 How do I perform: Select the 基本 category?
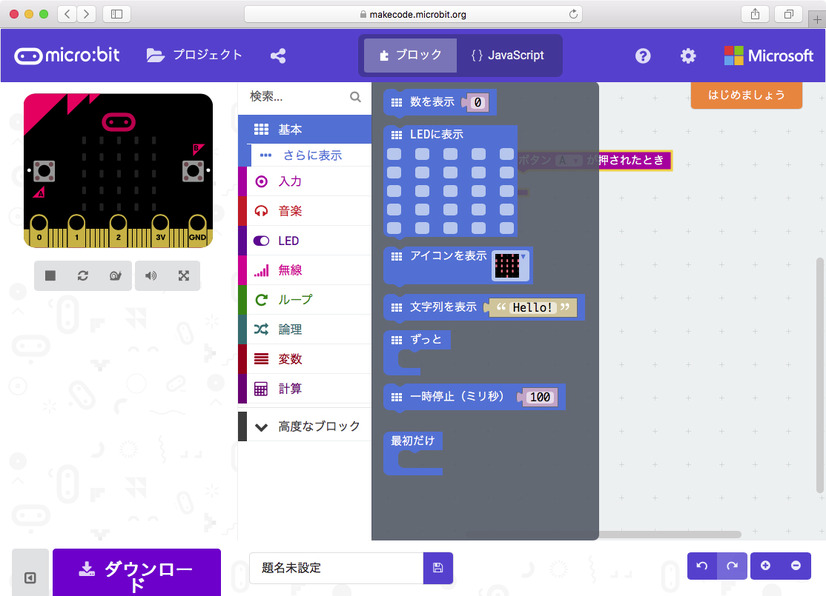tap(305, 129)
